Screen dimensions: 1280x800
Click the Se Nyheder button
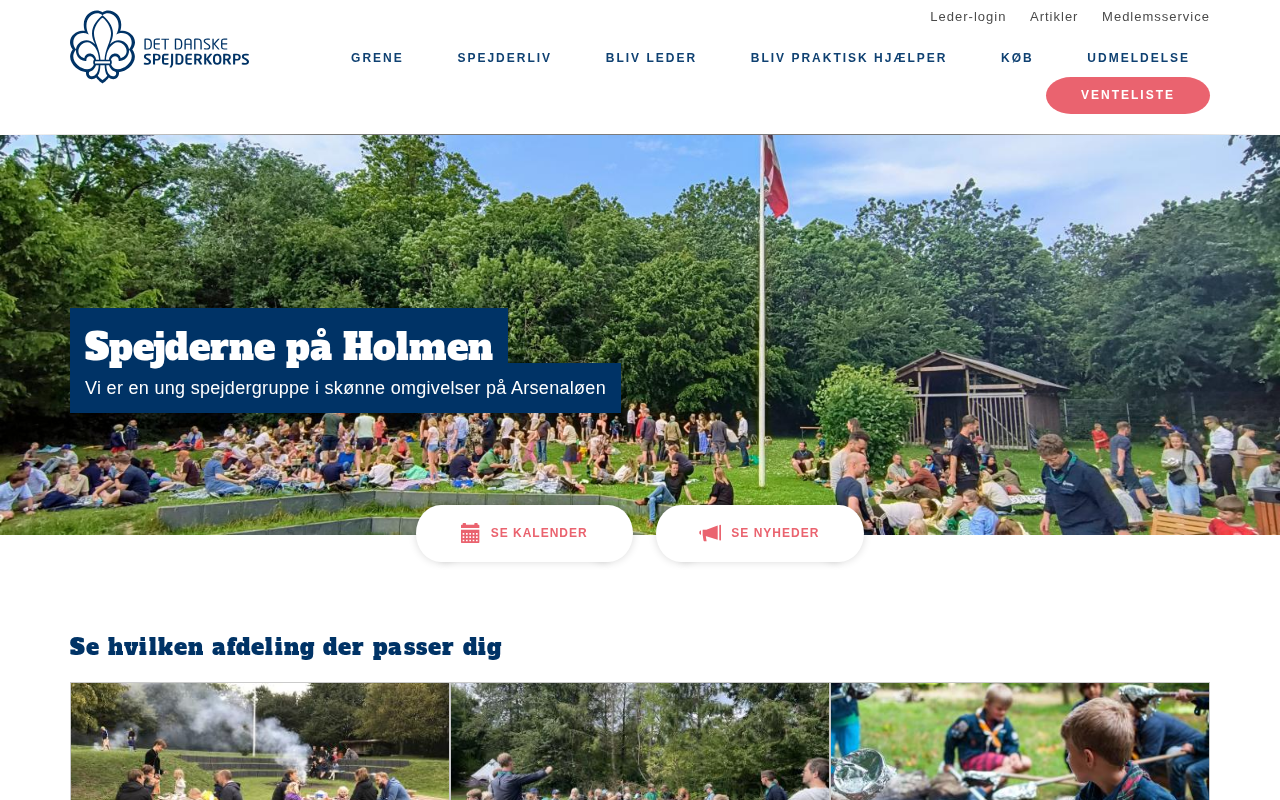coord(760,533)
